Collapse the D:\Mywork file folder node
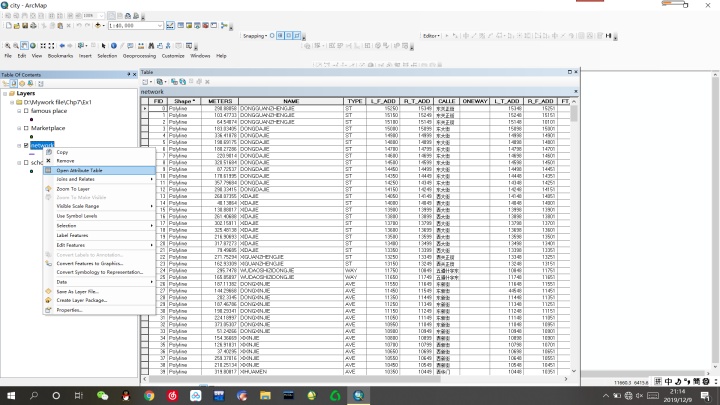This screenshot has width=720, height=405. pos(12,102)
